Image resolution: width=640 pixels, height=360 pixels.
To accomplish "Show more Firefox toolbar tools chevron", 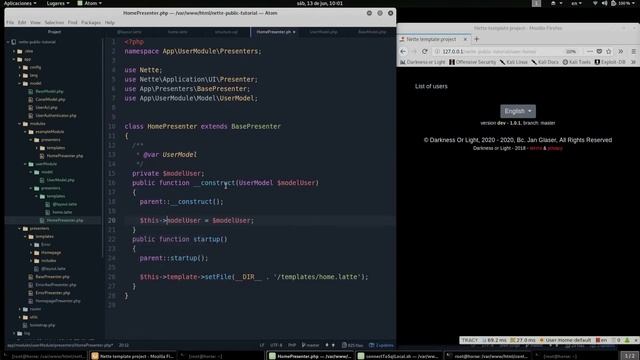I will 620,51.
